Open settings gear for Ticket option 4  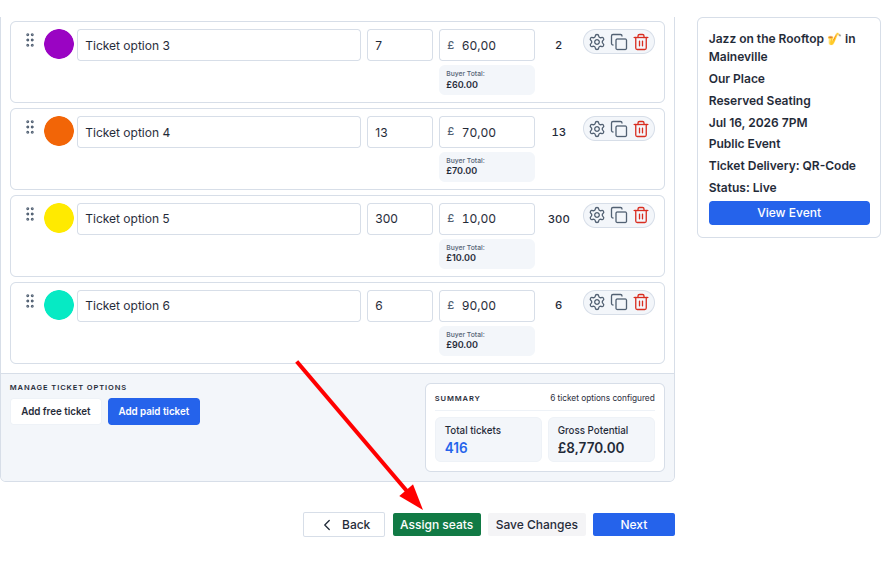click(x=597, y=130)
